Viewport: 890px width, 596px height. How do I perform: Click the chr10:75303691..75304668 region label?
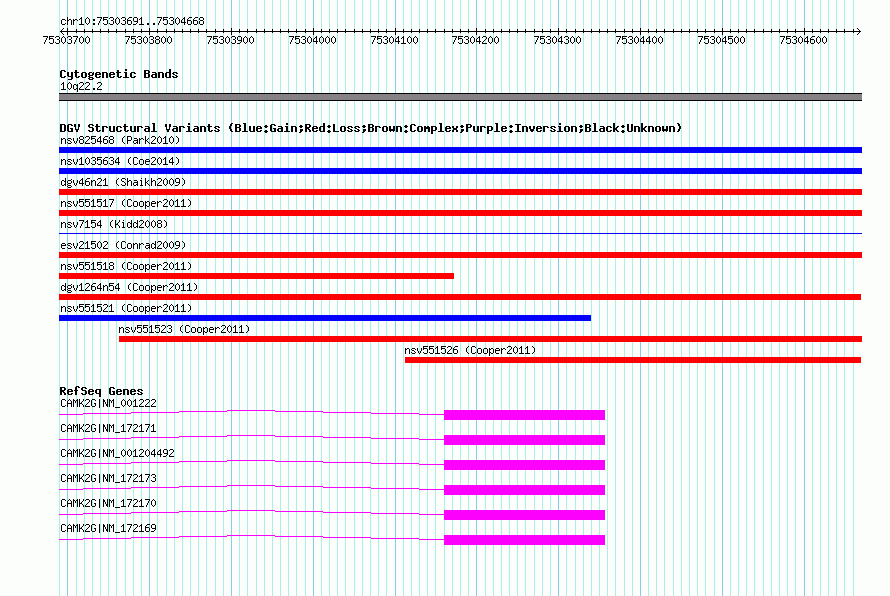[x=132, y=22]
